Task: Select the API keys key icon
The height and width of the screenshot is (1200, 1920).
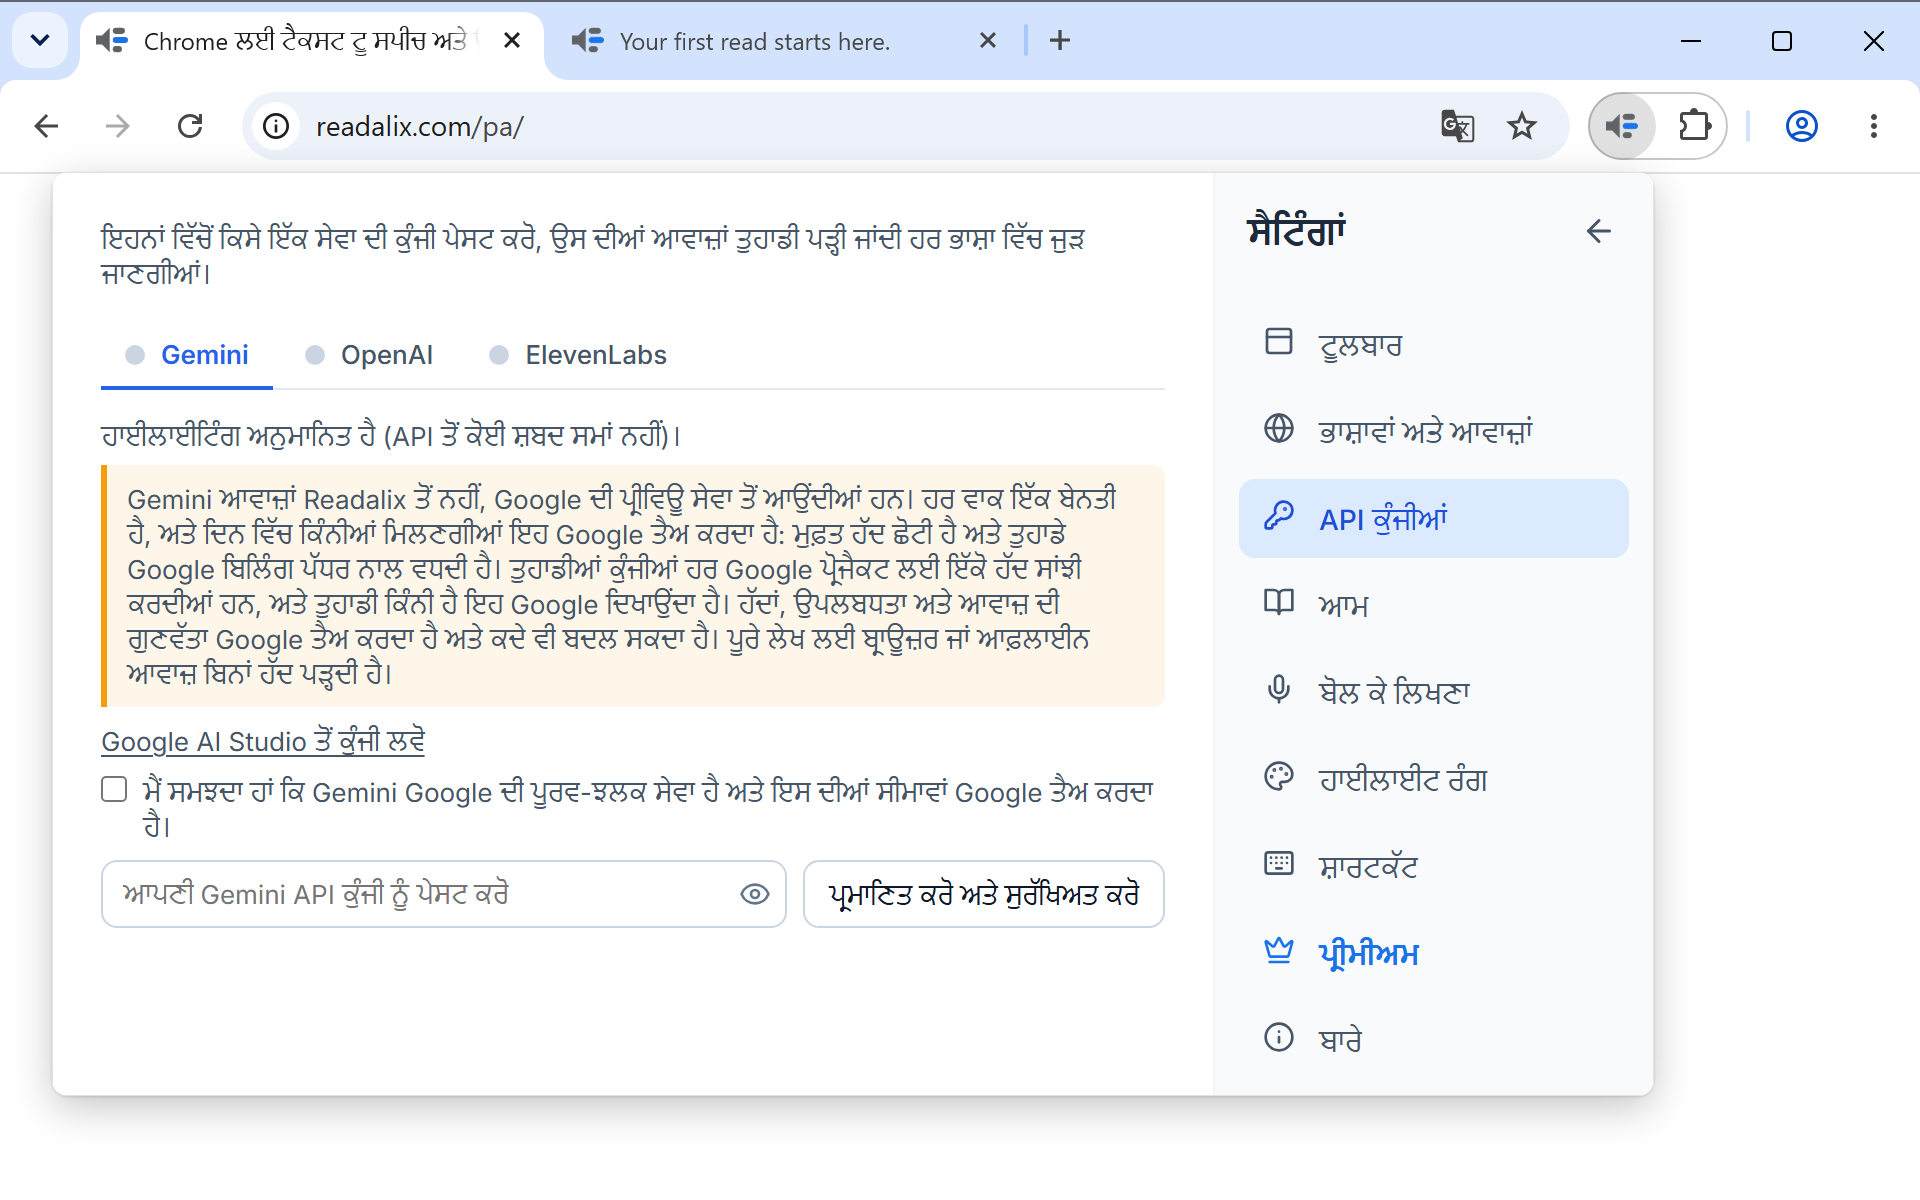Action: tap(1278, 517)
